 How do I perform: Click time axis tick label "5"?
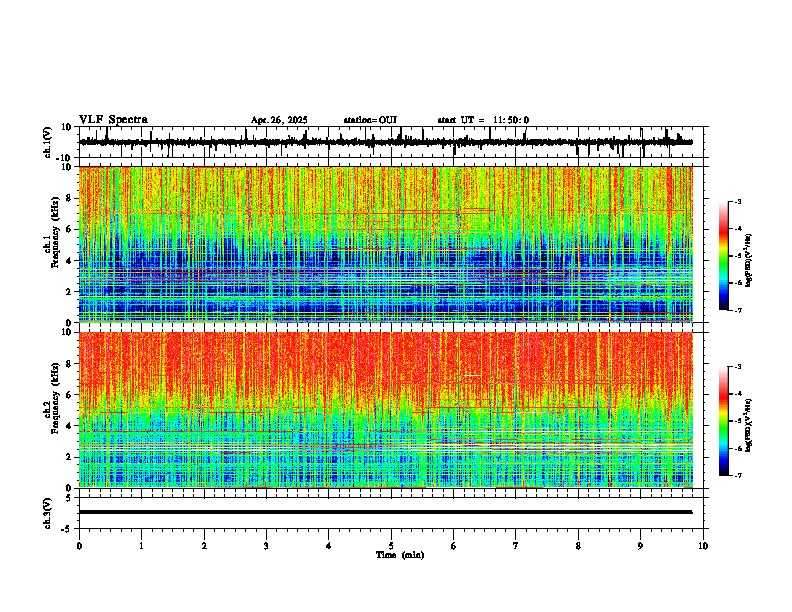coord(391,546)
